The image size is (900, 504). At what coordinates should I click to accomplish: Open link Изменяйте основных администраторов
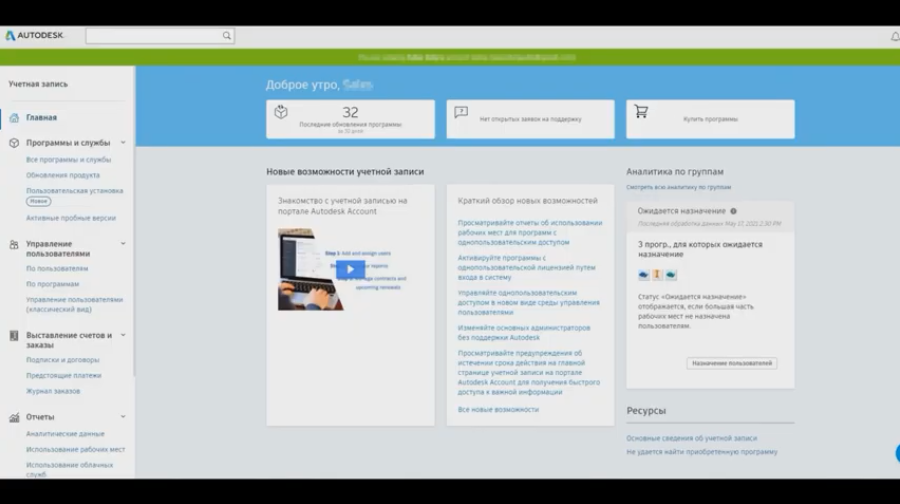[523, 333]
